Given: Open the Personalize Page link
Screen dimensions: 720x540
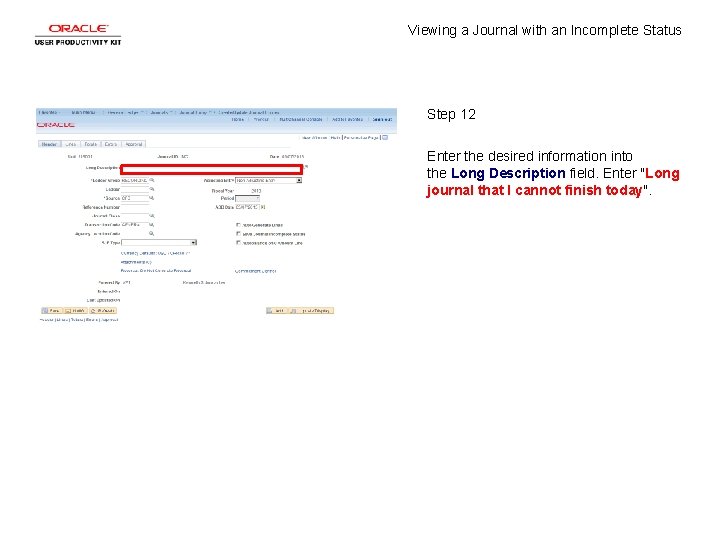Looking at the screenshot, I should [361, 138].
